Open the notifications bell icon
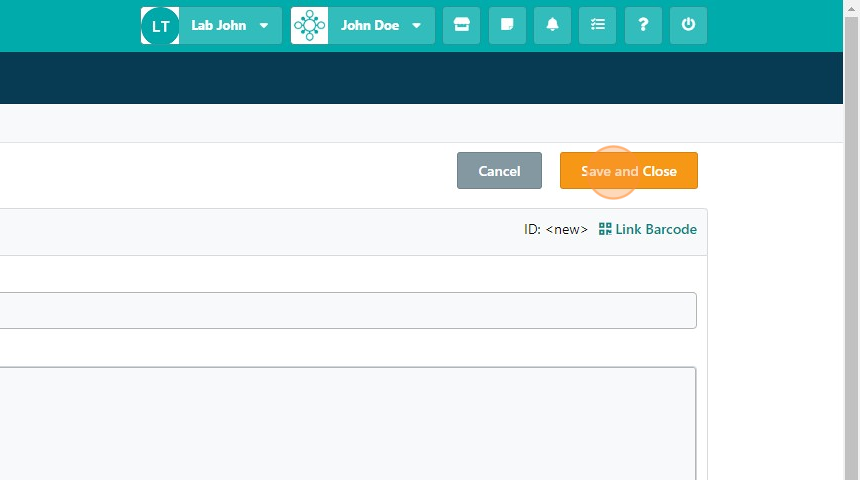This screenshot has width=860, height=480. tap(552, 25)
